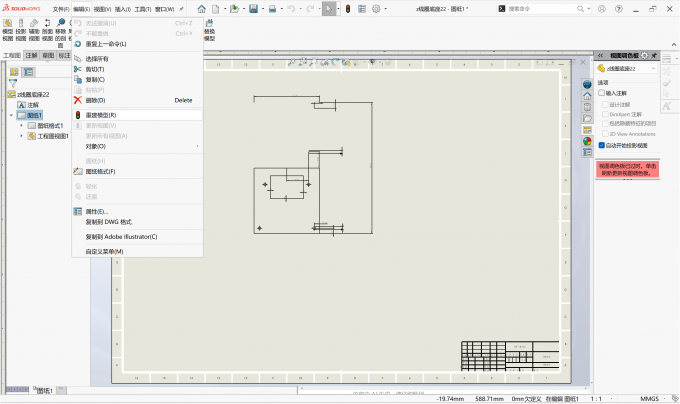Image resolution: width=680 pixels, height=404 pixels.
Task: Open the 文件(F) File menu
Action: 61,9
